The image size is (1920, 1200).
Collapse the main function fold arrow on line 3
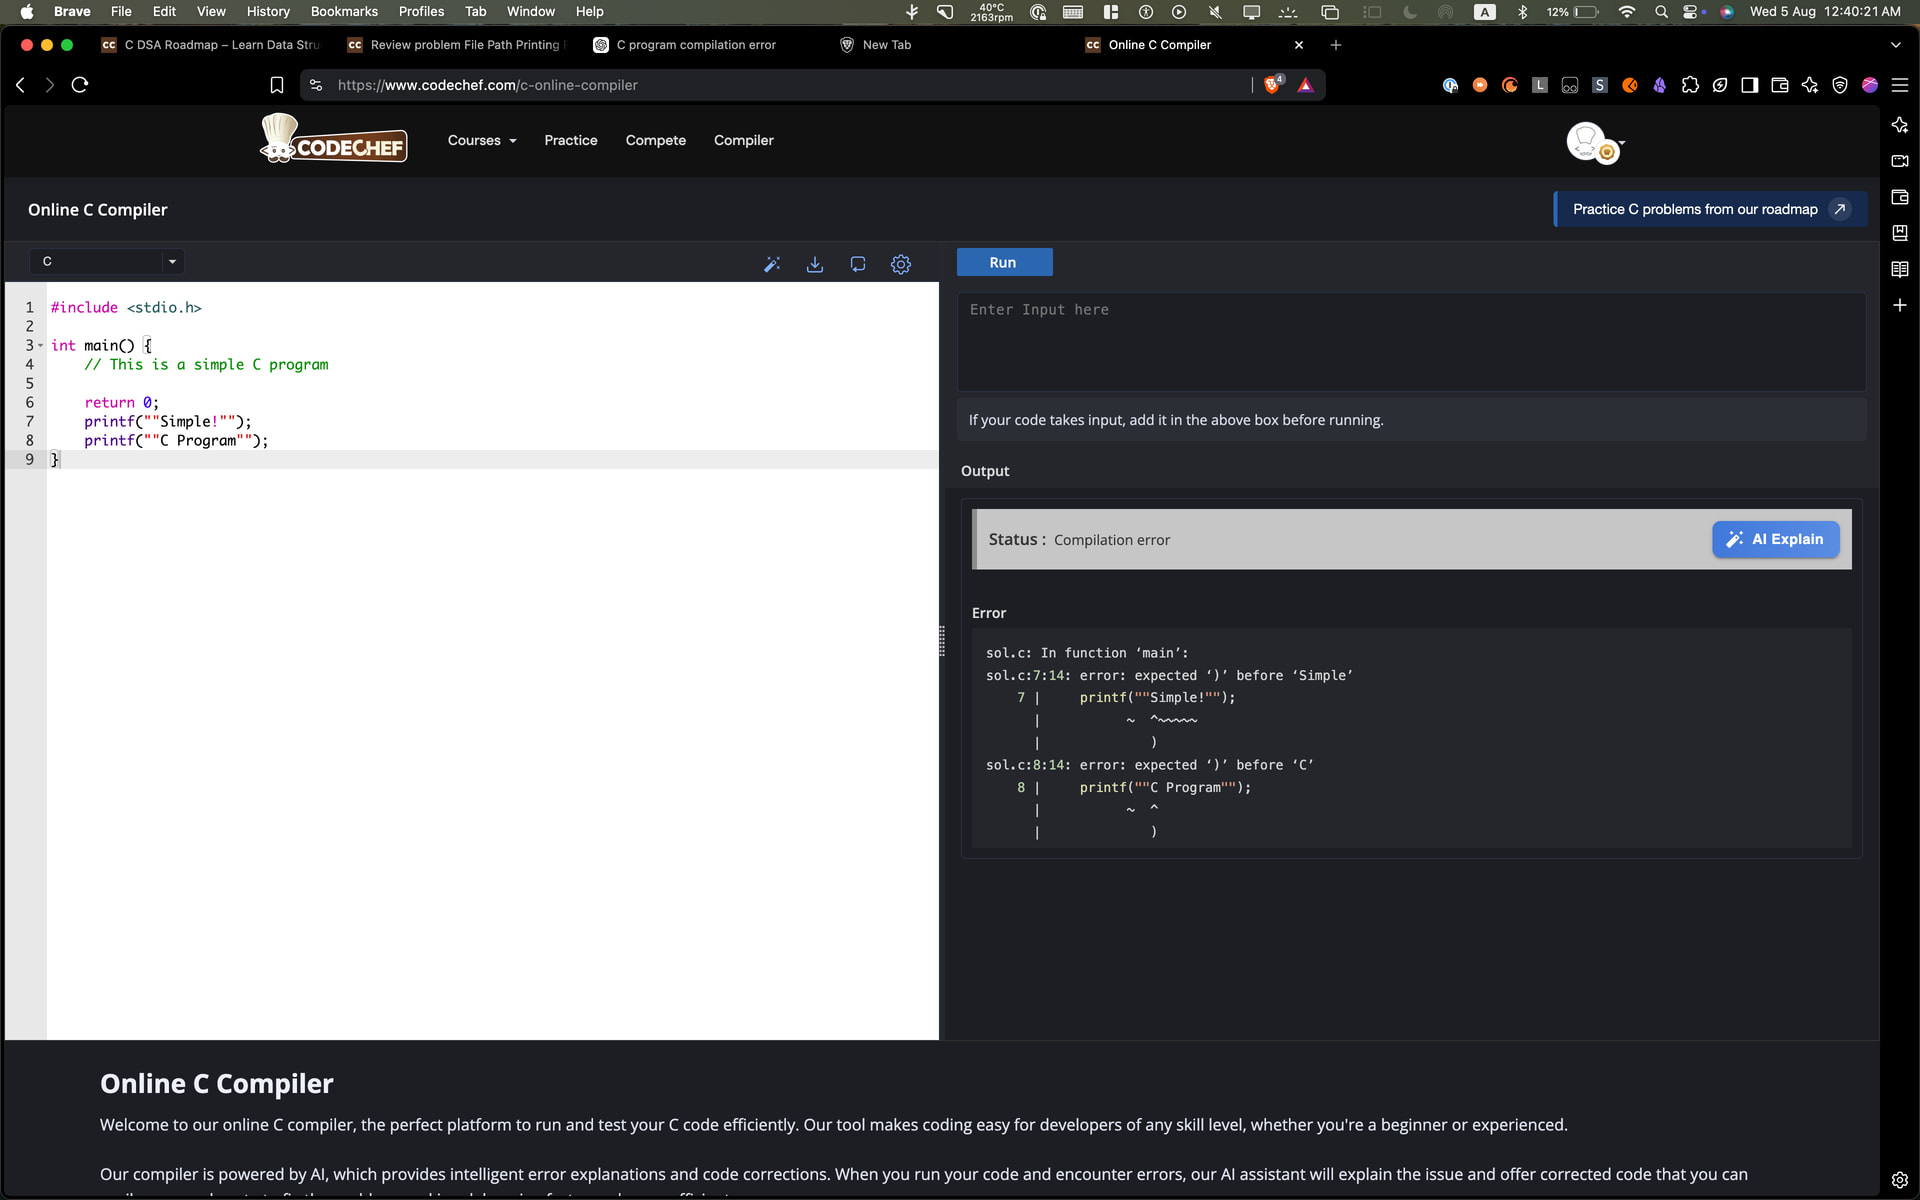coord(40,346)
